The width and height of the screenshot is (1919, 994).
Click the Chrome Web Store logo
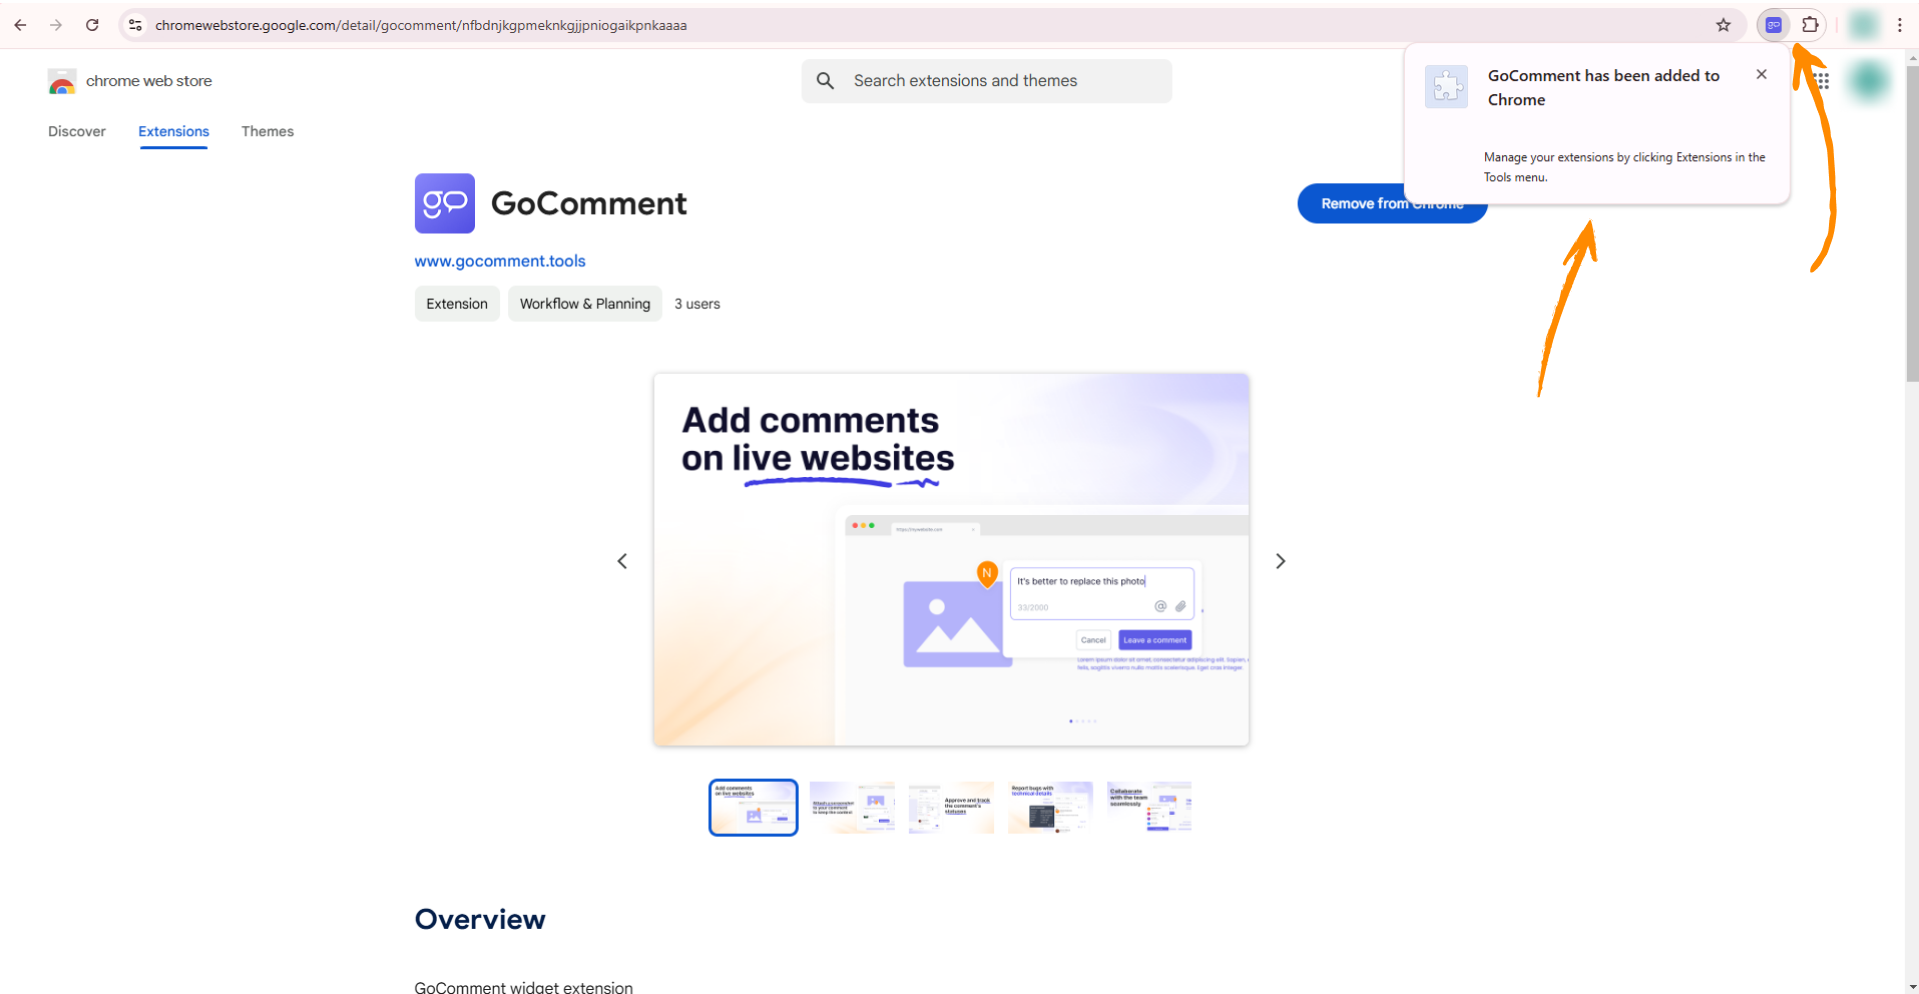(x=62, y=81)
